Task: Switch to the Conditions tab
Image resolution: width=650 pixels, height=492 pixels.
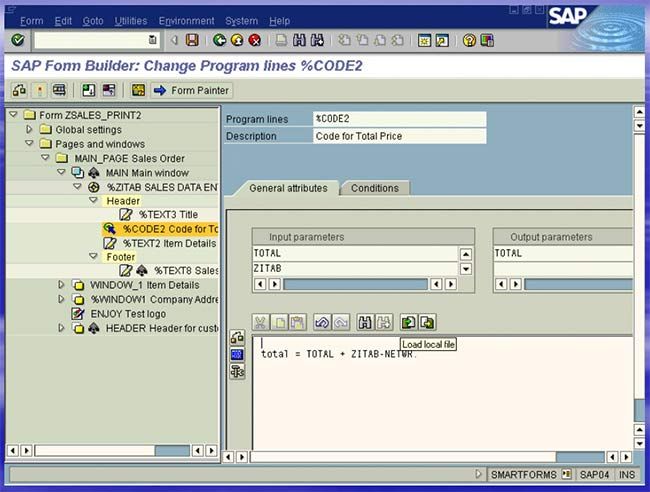Action: click(375, 188)
